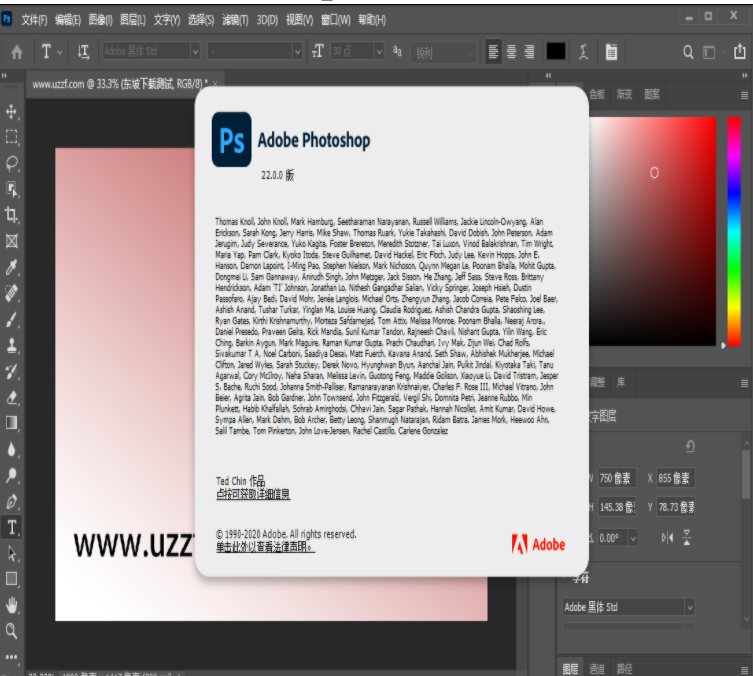753x676 pixels.
Task: Select the History Brush tool
Action: pyautogui.click(x=12, y=371)
